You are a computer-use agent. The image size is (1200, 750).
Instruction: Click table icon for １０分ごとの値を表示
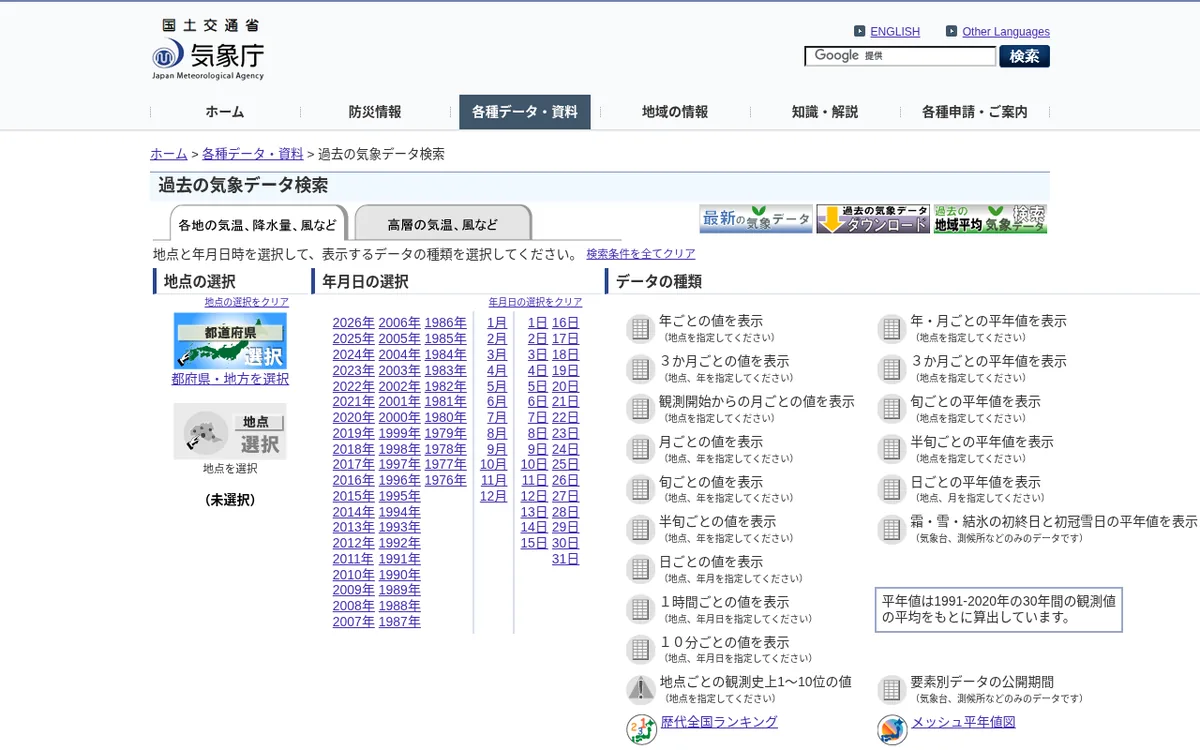tap(640, 649)
